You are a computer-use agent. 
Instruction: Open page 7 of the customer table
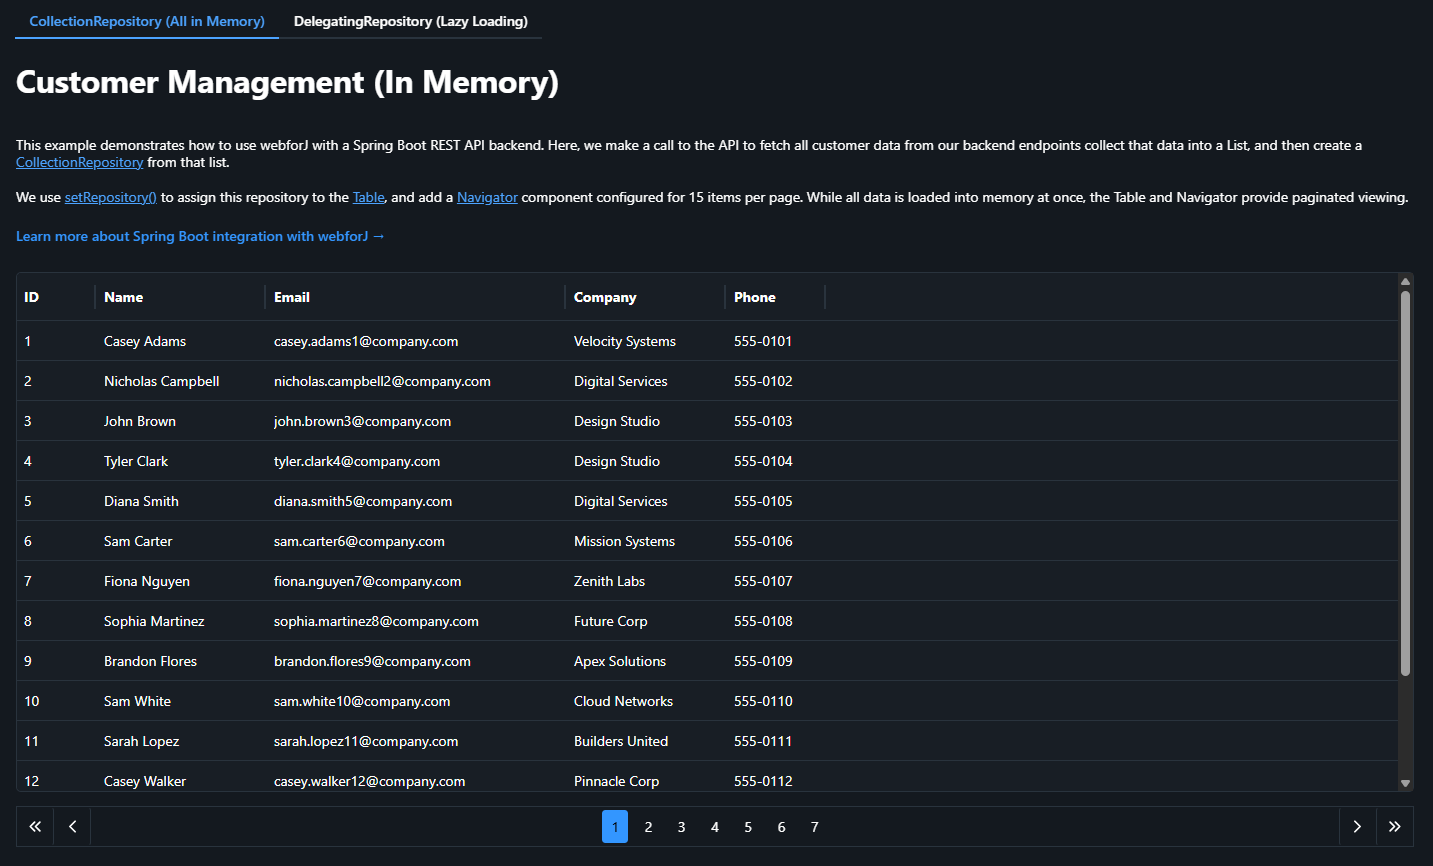[814, 826]
